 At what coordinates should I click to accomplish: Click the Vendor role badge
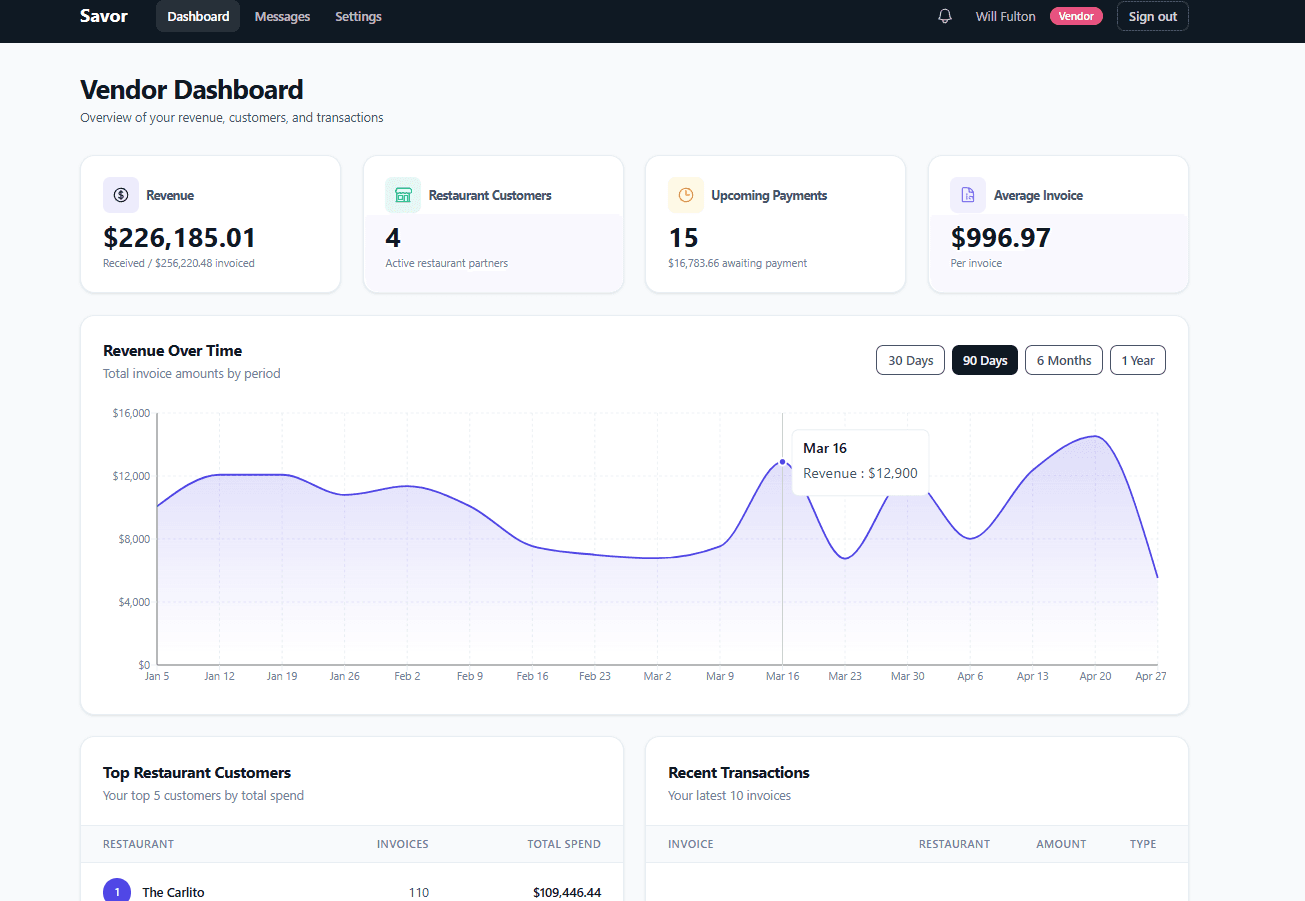(1076, 16)
